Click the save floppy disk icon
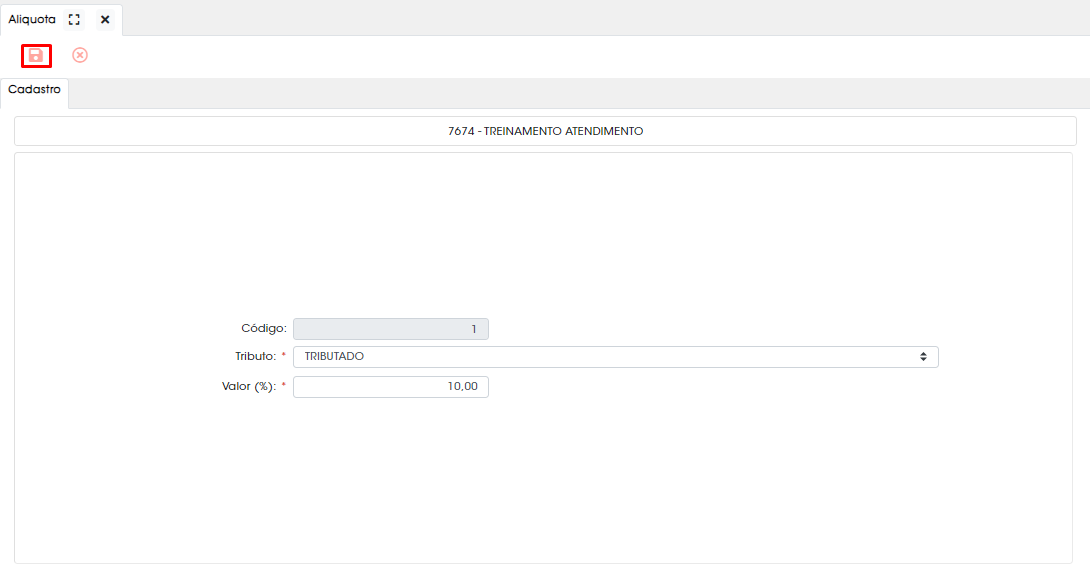 pyautogui.click(x=36, y=56)
